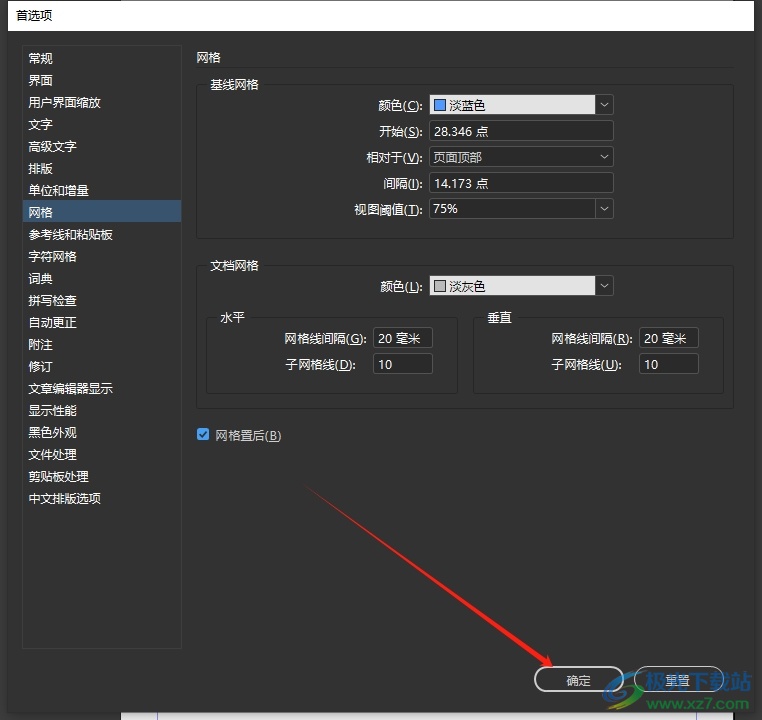Open the 视图阈值 dropdown arrow
Screen dimensions: 762x720
(x=604, y=209)
